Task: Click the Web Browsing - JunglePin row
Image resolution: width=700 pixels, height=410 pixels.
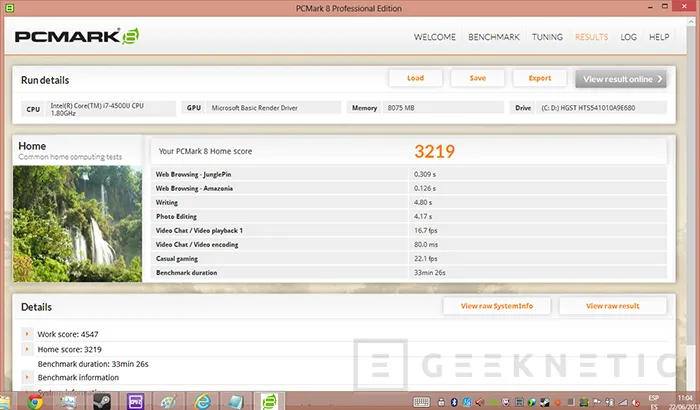Action: (x=409, y=174)
